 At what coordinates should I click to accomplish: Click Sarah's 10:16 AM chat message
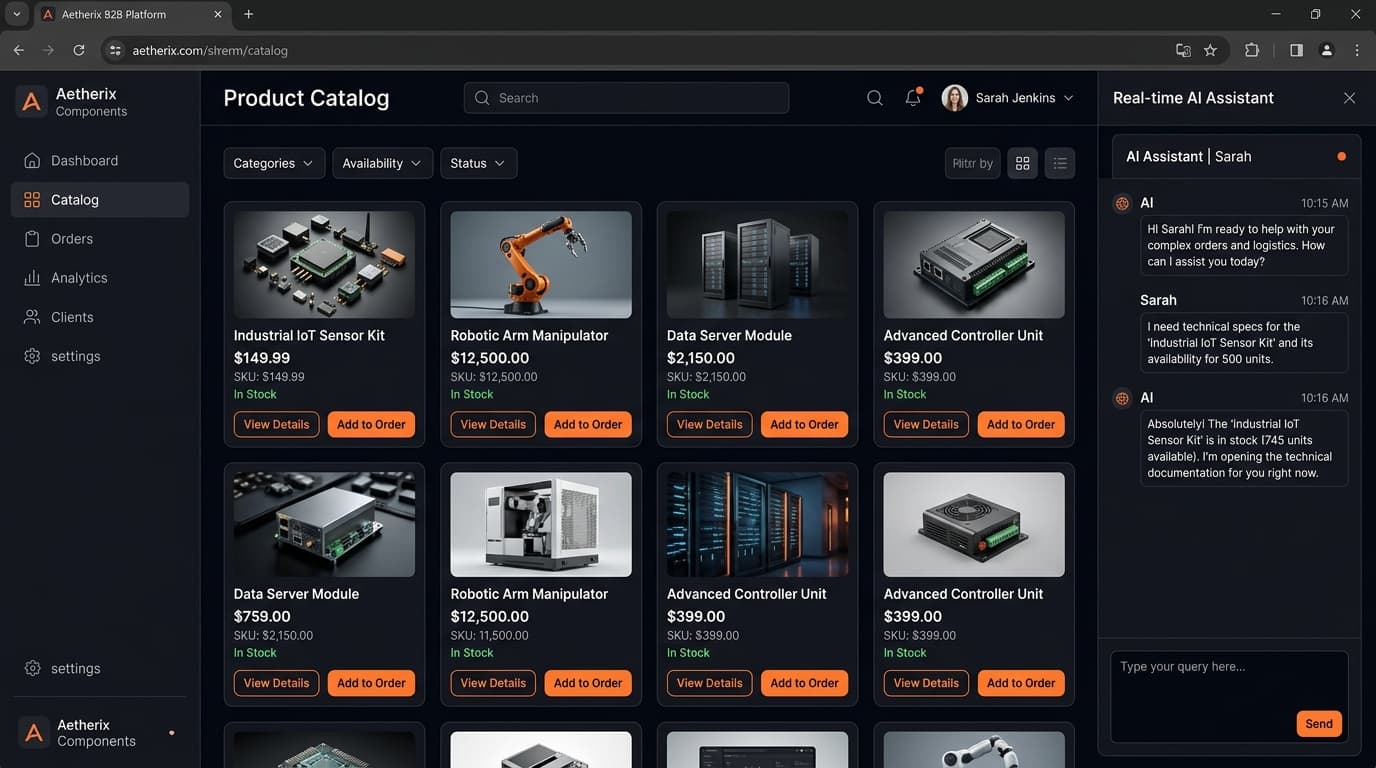pyautogui.click(x=1244, y=343)
